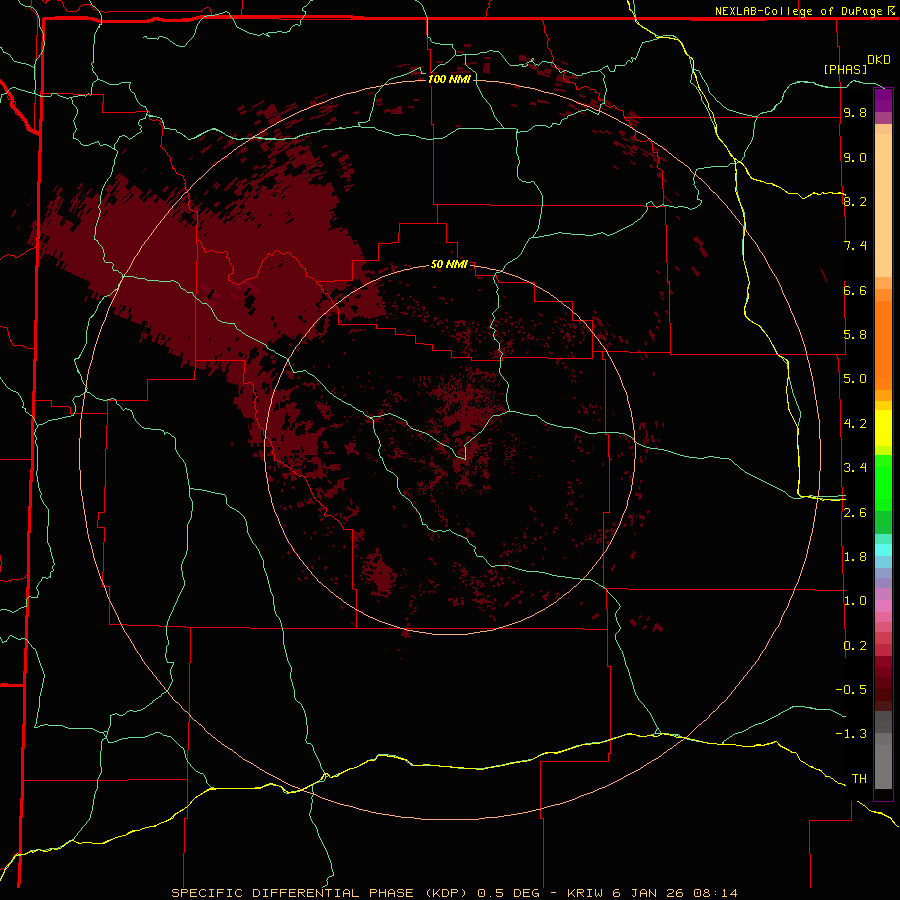Screen dimensions: 900x900
Task: Click the TH label on color scale
Action: click(x=859, y=779)
